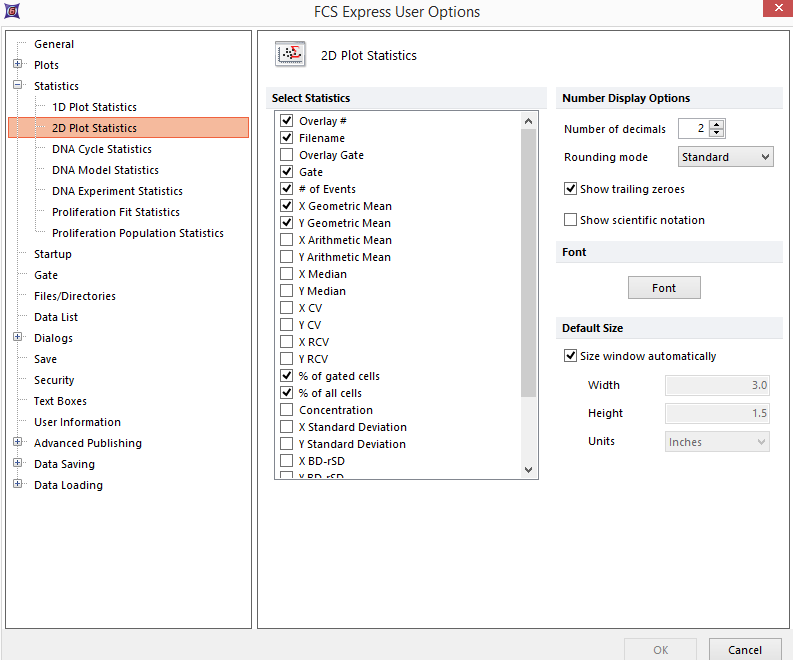
Task: Expand the Data Loading tree node
Action: [x=18, y=485]
